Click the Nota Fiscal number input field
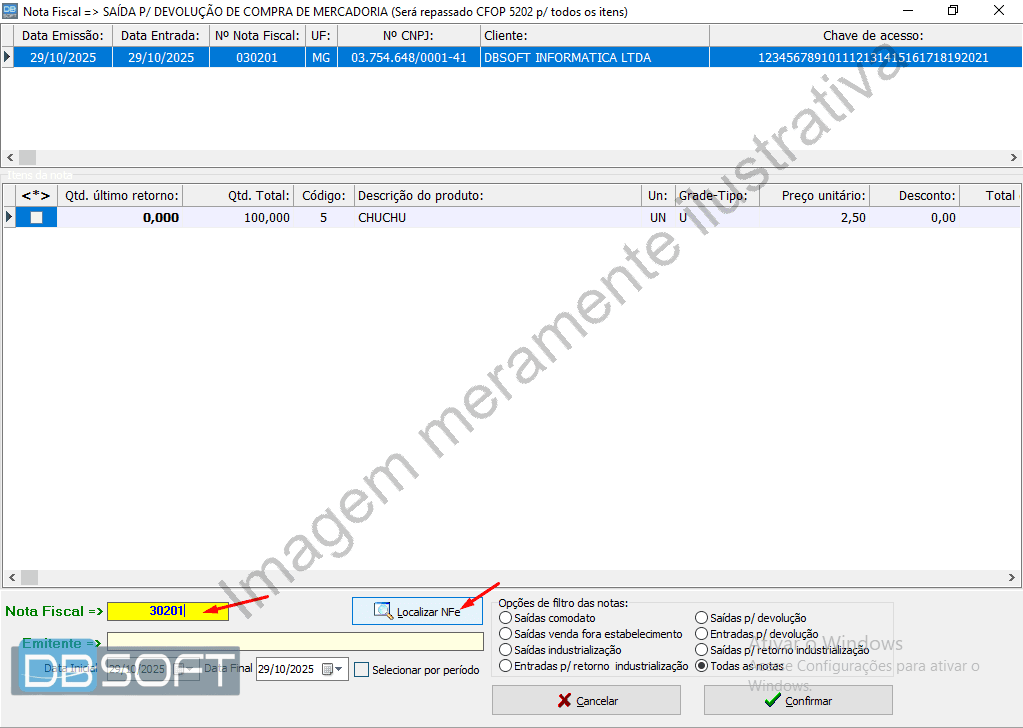 coord(167,611)
